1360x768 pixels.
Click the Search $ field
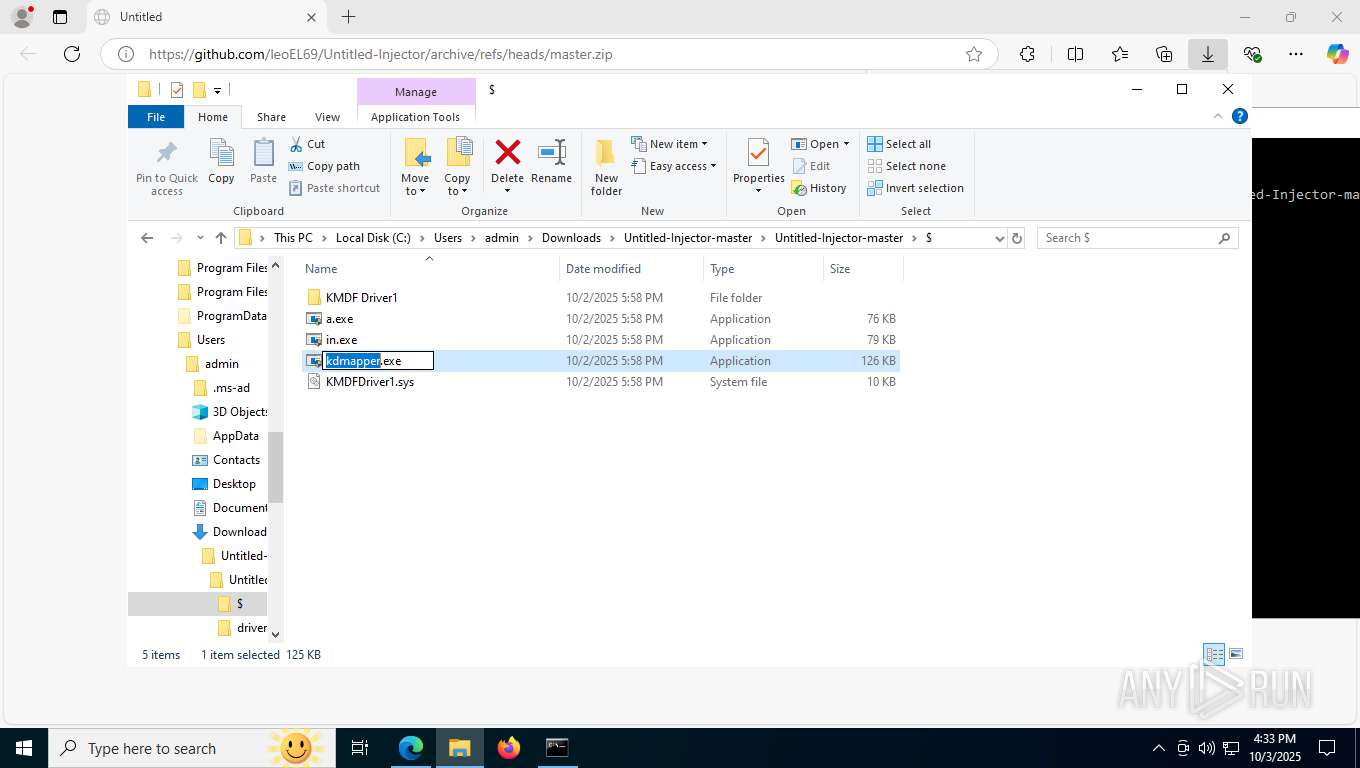tap(1137, 238)
